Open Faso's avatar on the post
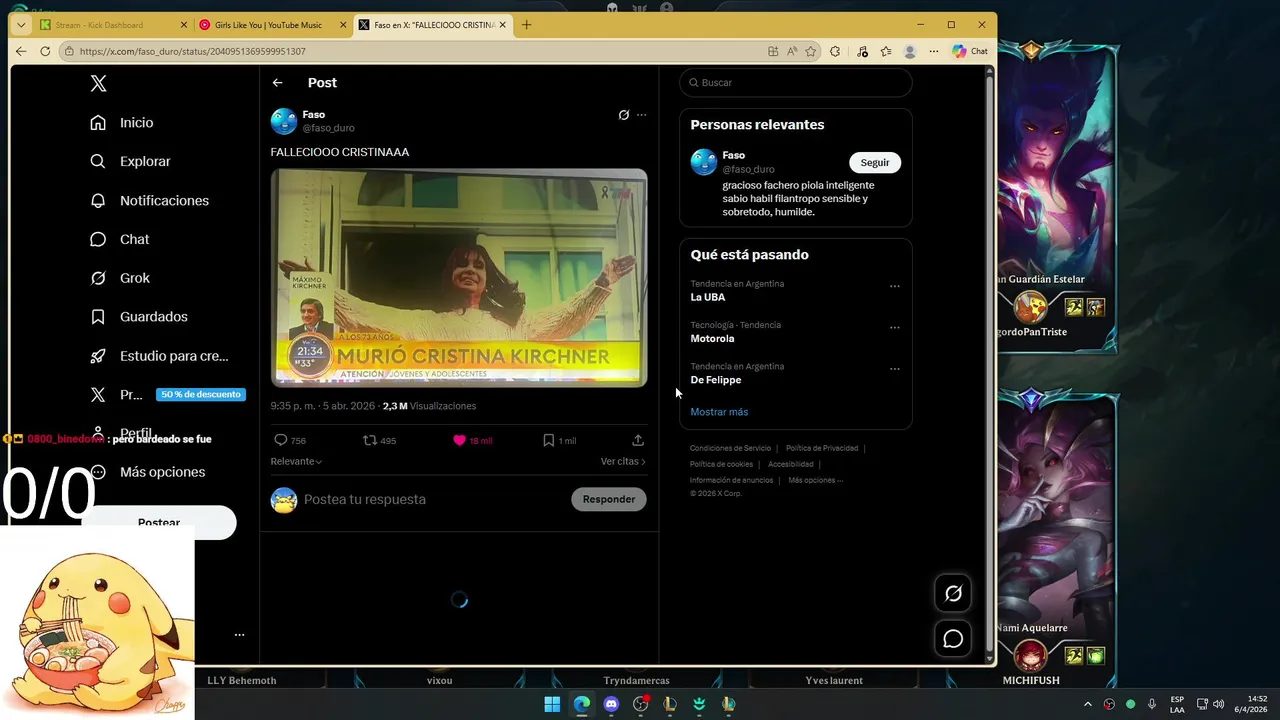Viewport: 1280px width, 720px height. (284, 121)
